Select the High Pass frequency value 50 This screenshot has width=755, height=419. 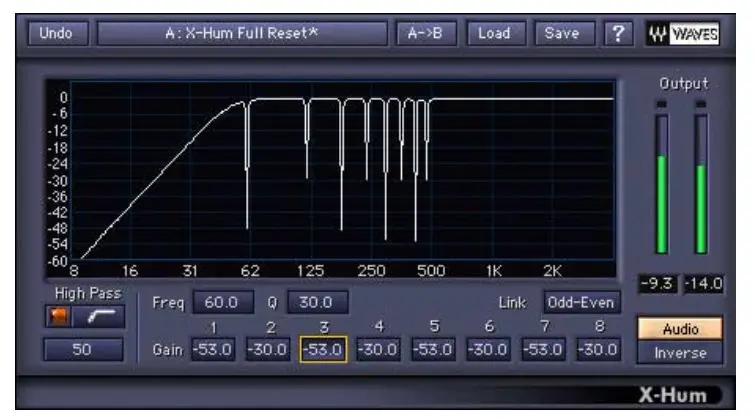pyautogui.click(x=83, y=349)
